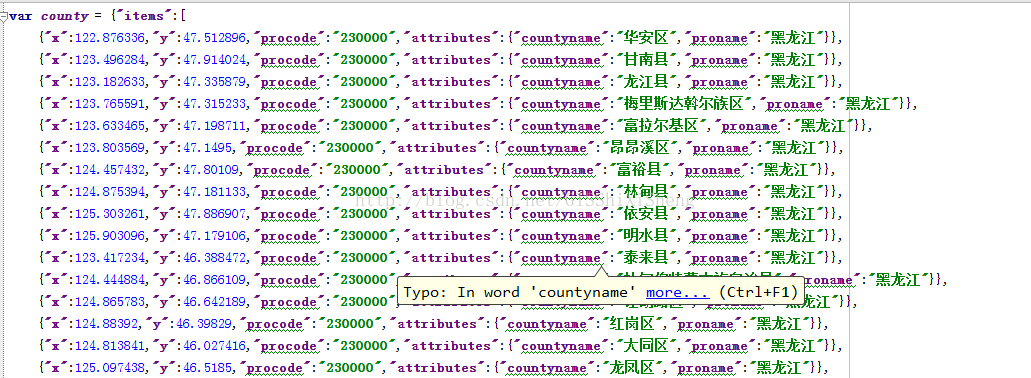
Task: Click the y value 46.642189
Action: click(x=214, y=302)
